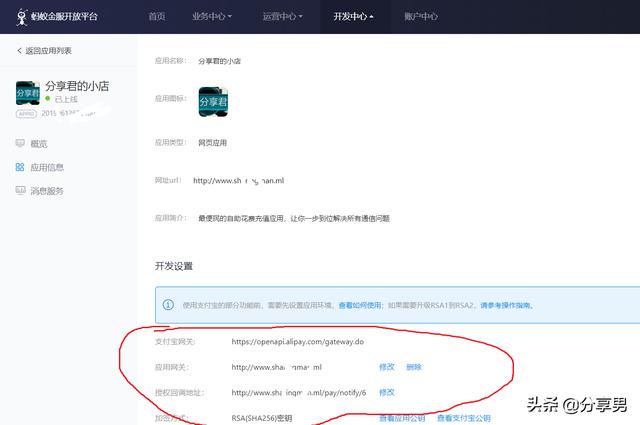The height and width of the screenshot is (425, 640).
Task: Click the 开发设置 section heading
Action: (x=173, y=266)
